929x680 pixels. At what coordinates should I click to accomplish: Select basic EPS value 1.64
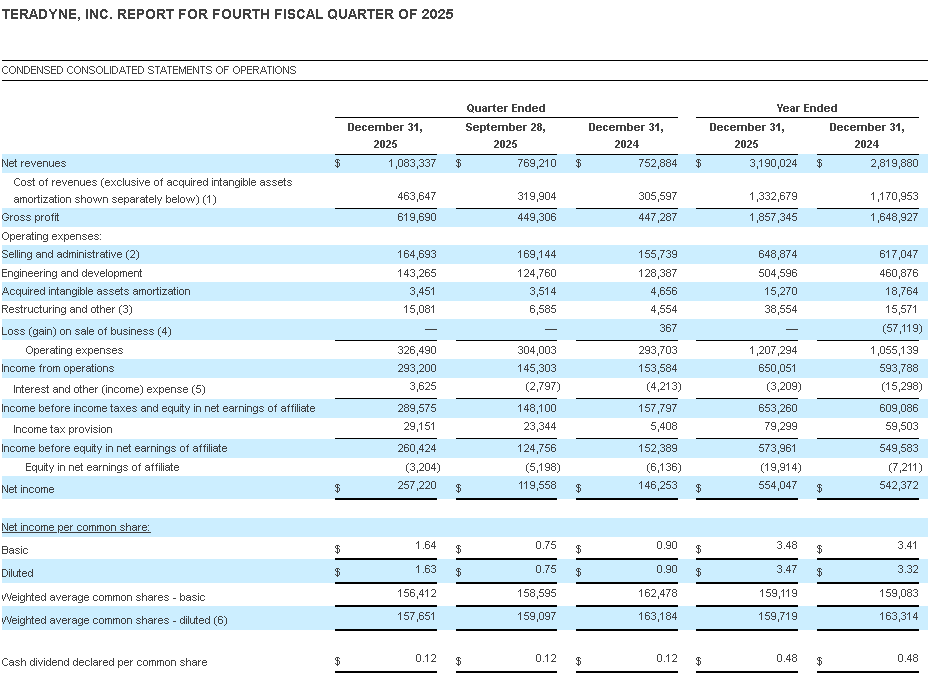click(x=425, y=546)
